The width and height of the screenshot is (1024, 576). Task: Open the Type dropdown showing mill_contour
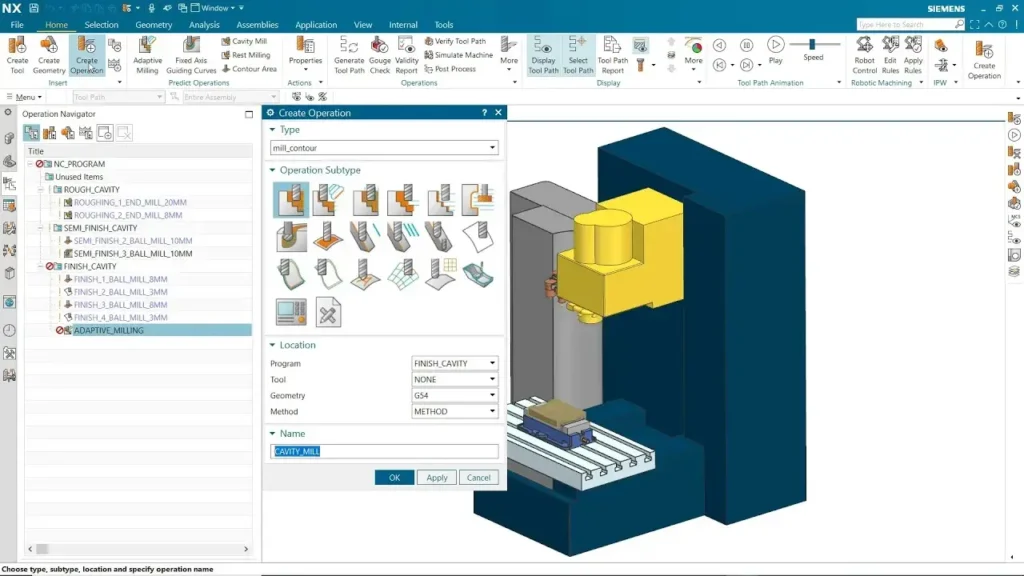click(384, 148)
